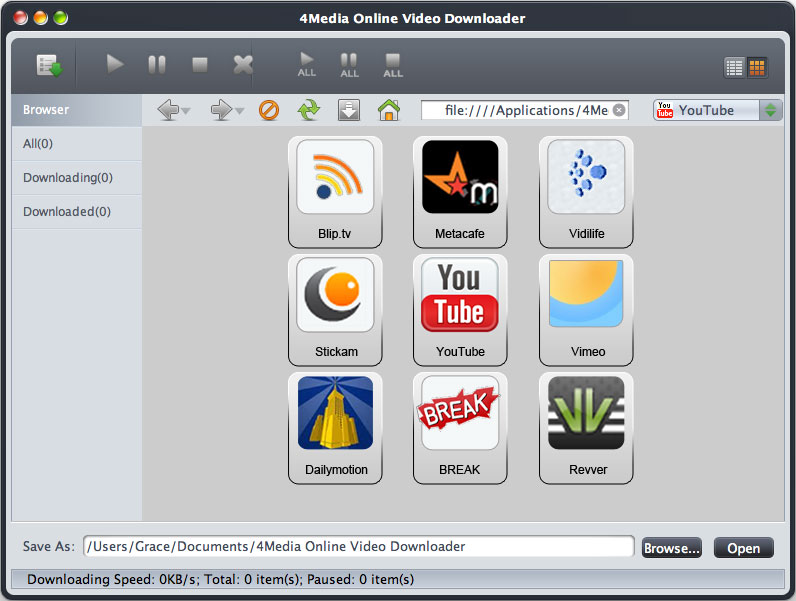Screen dimensions: 796x601
Task: Click the download video arrow icon
Action: [x=349, y=110]
